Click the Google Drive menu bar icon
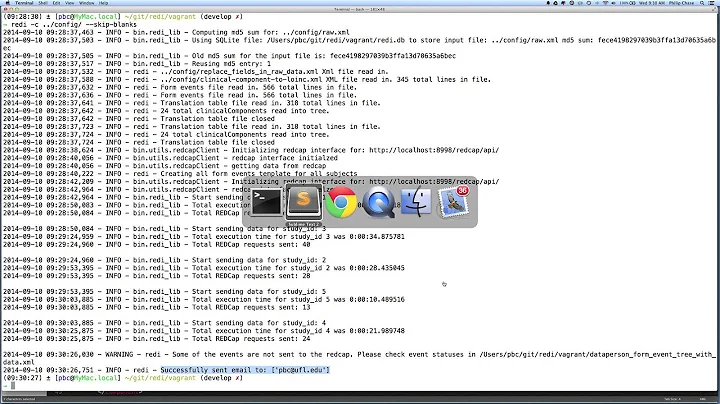 click(x=555, y=3)
